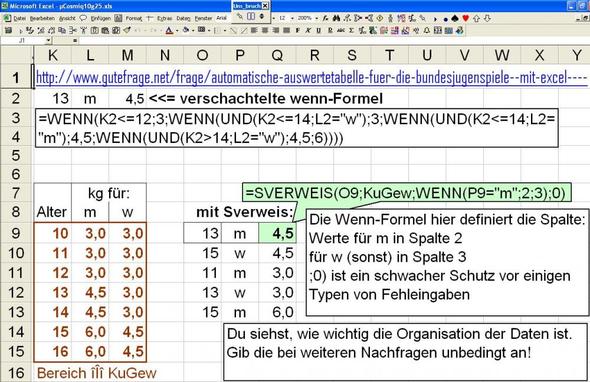Image resolution: width=590 pixels, height=382 pixels.
Task: Click the black spade icon in toolbar
Action: point(455,18)
